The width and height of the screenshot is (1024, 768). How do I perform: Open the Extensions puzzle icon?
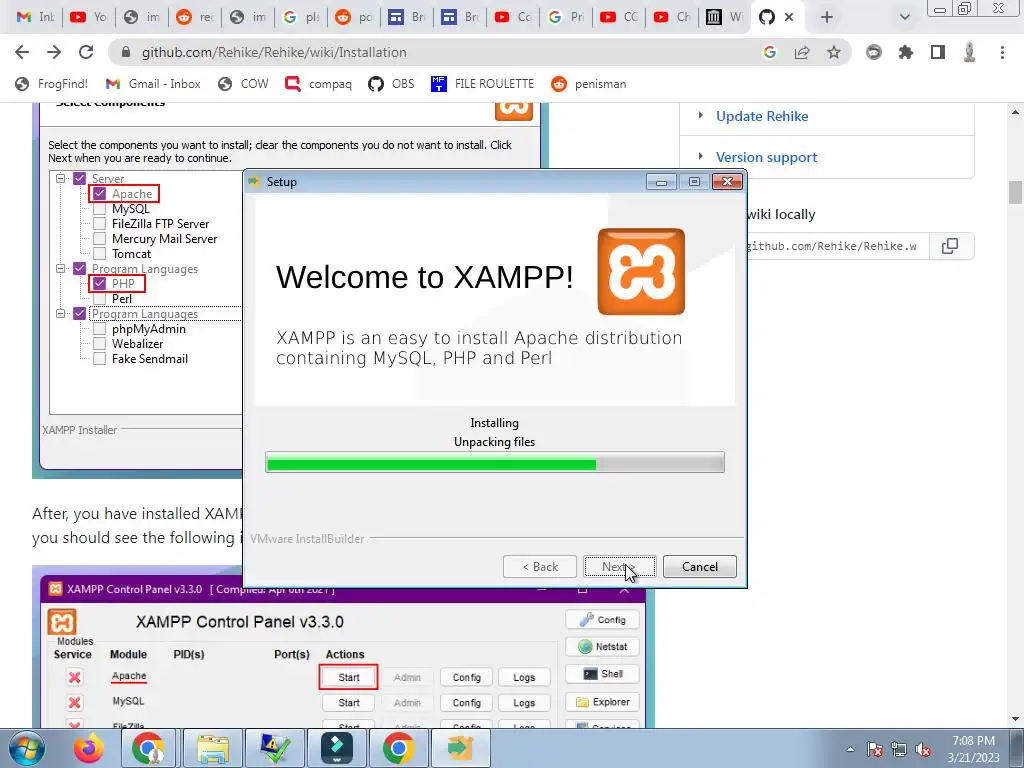[905, 52]
